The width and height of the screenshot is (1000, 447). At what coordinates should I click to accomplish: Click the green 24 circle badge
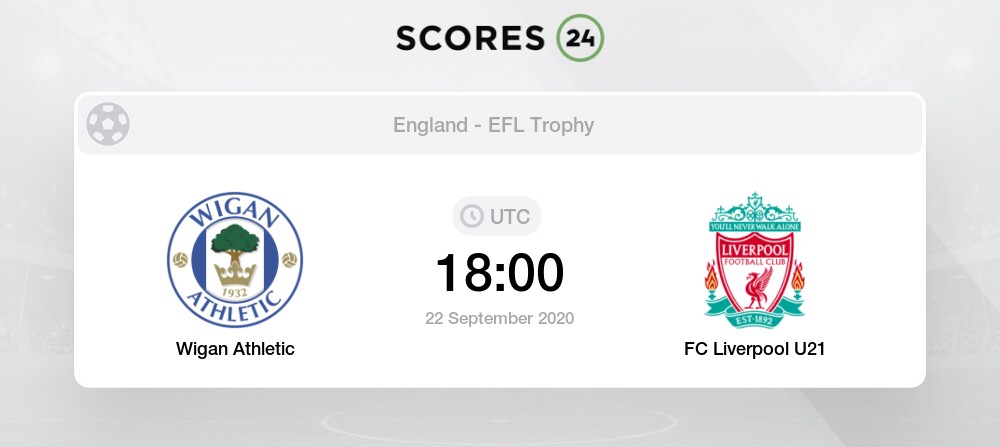point(580,38)
